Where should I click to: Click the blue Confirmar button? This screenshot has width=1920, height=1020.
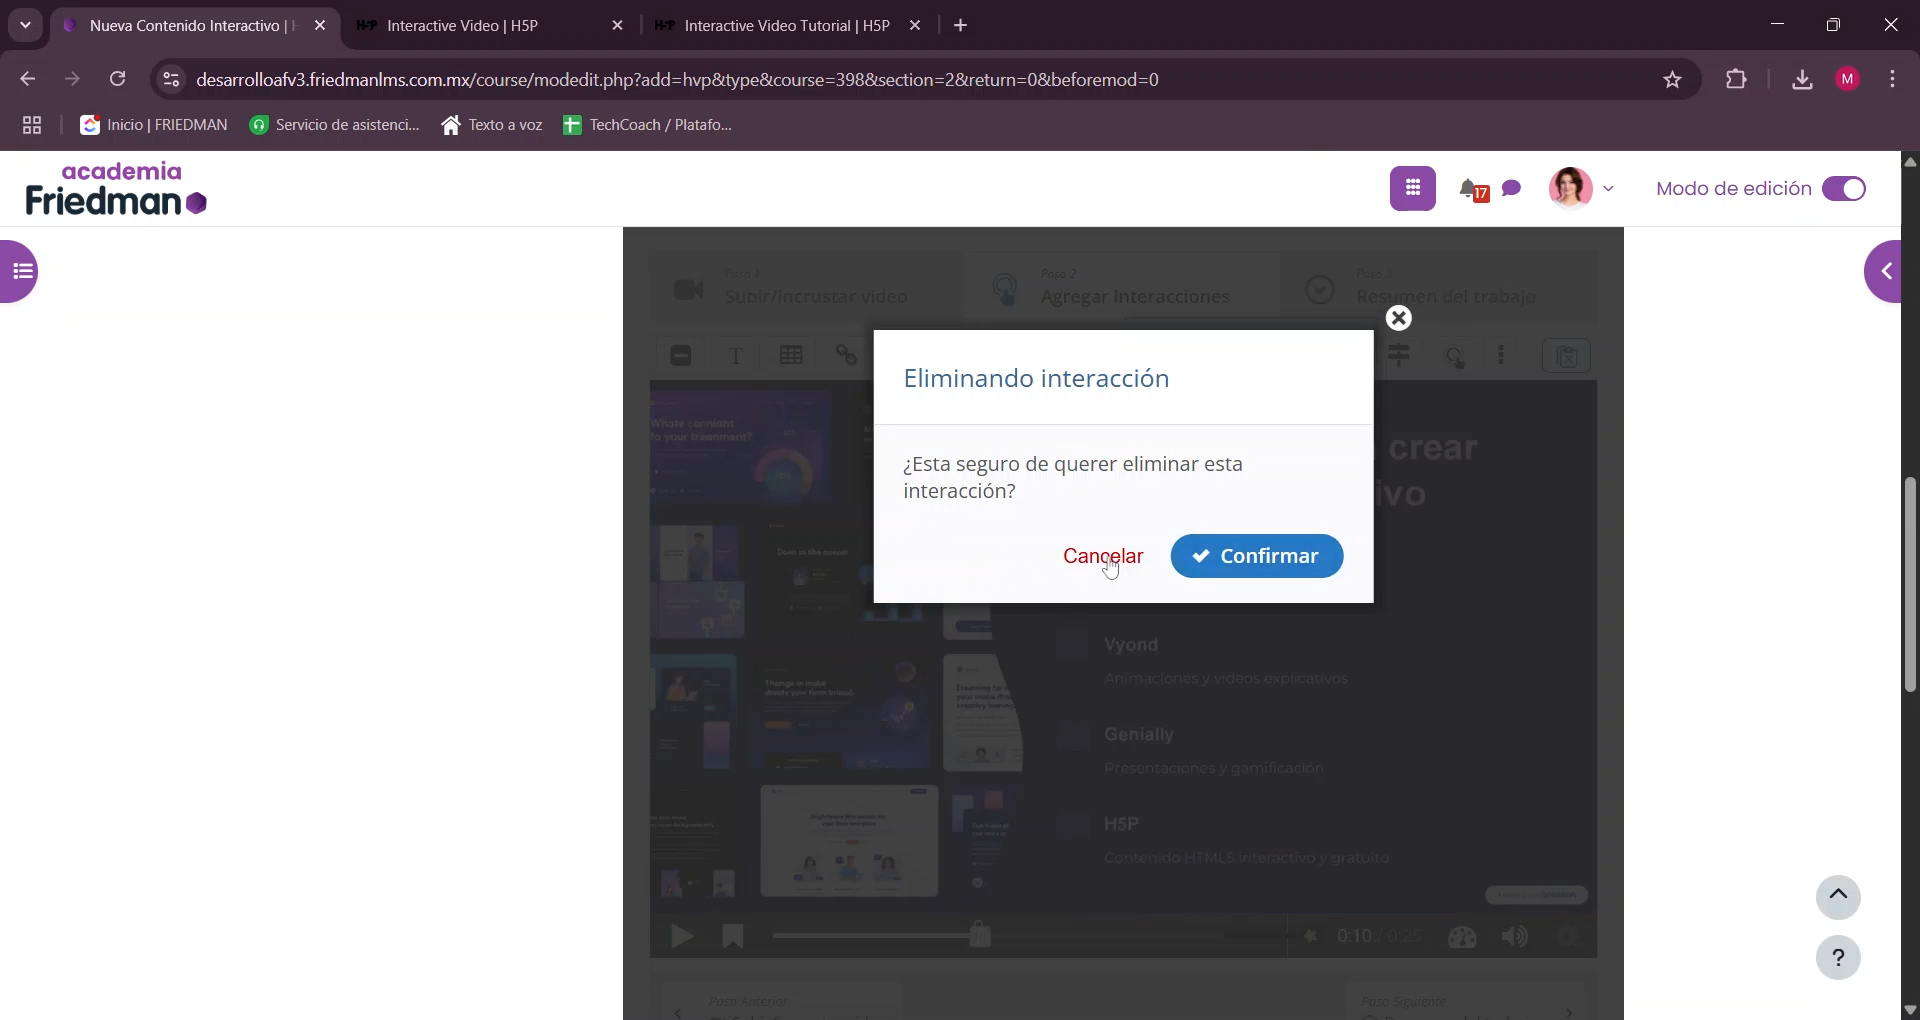tap(1256, 556)
